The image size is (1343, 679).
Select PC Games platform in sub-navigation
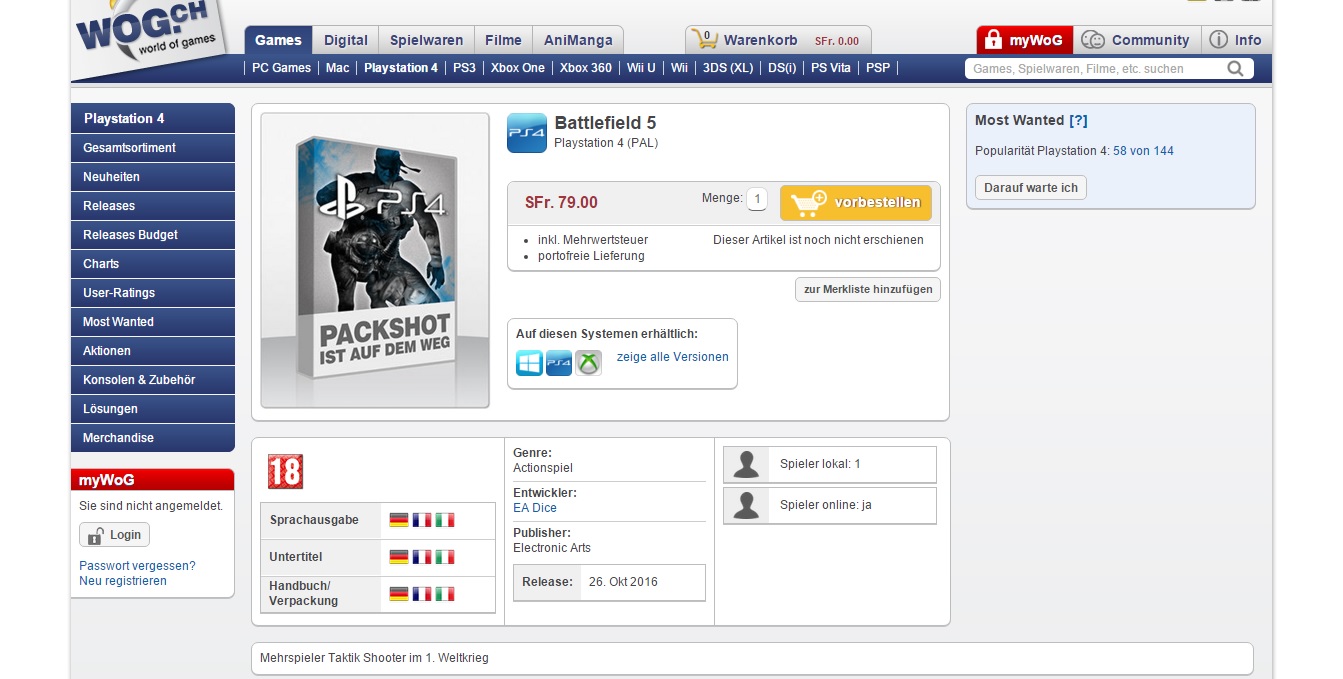[281, 68]
